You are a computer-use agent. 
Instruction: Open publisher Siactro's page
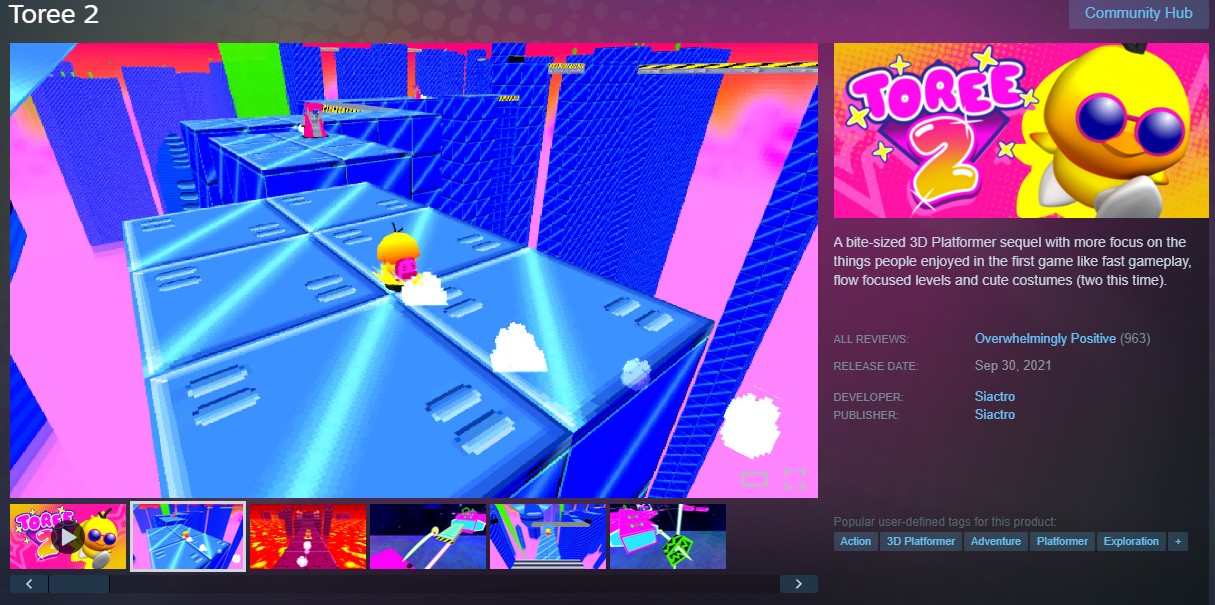pyautogui.click(x=995, y=414)
